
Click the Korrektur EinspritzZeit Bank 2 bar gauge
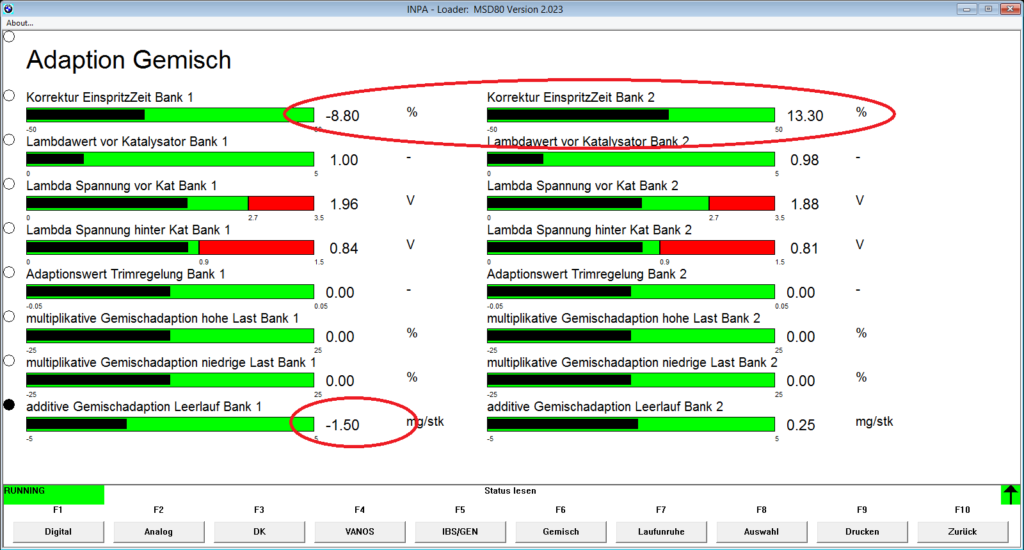click(630, 115)
